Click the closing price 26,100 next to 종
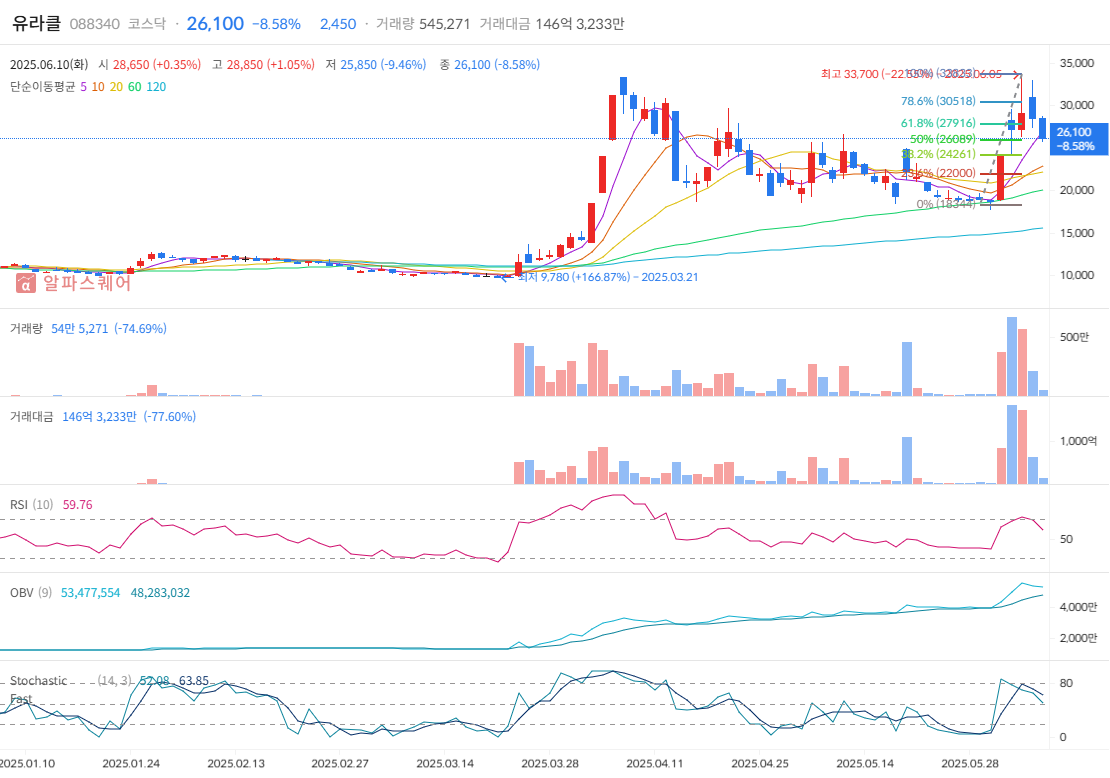1110x778 pixels. [497, 64]
